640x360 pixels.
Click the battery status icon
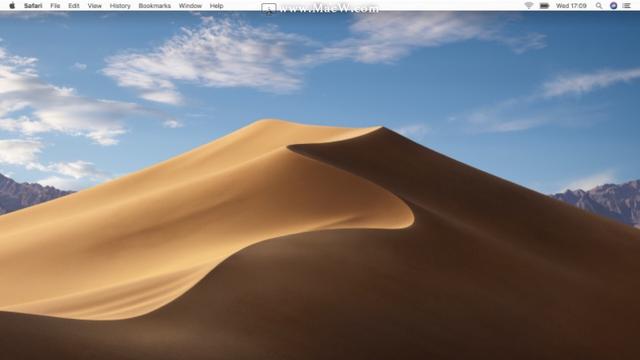click(x=544, y=6)
